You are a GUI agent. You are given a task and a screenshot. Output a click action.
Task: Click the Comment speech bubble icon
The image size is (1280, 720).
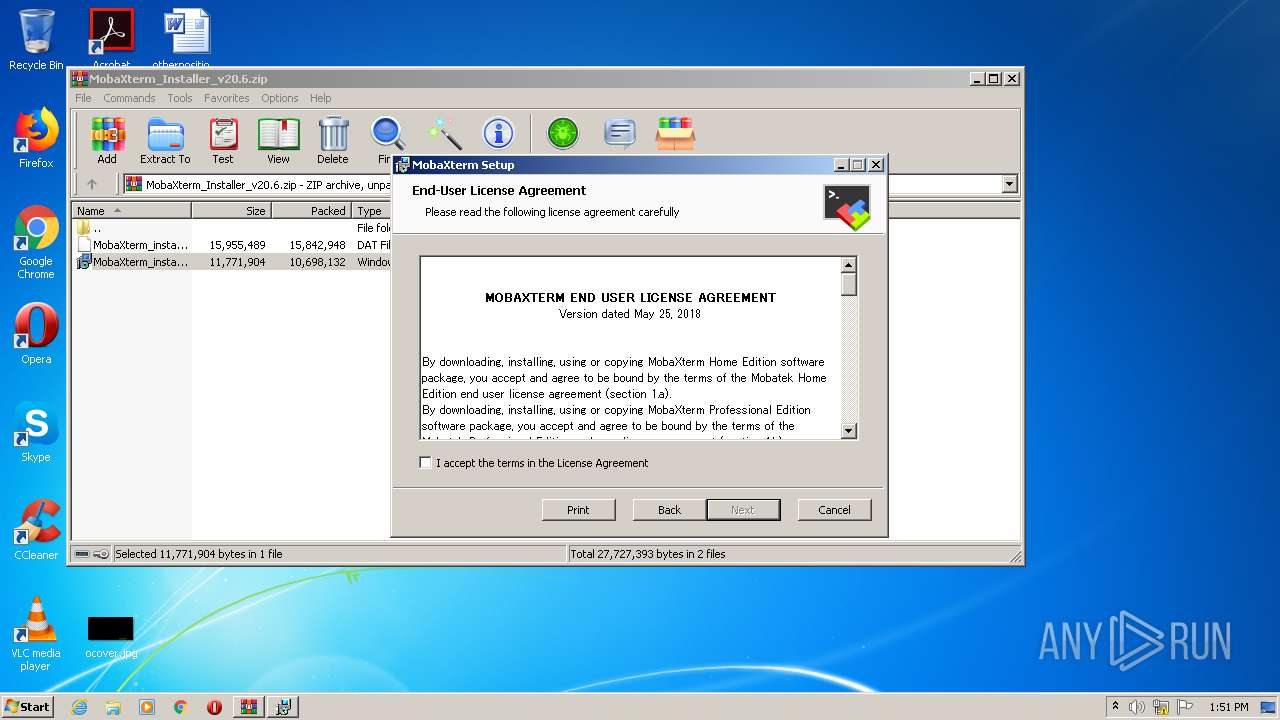(x=620, y=133)
